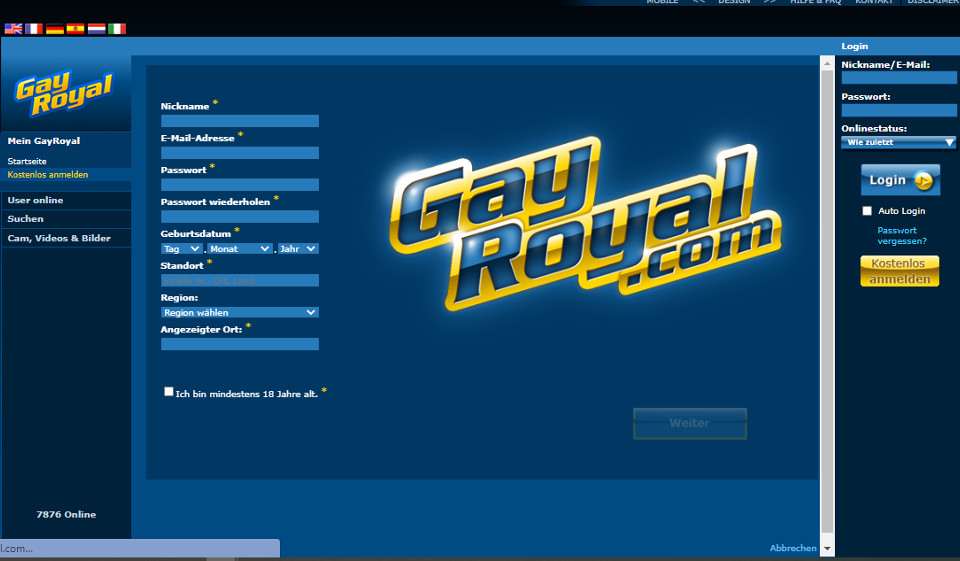Select the Italian flag icon

click(x=117, y=29)
